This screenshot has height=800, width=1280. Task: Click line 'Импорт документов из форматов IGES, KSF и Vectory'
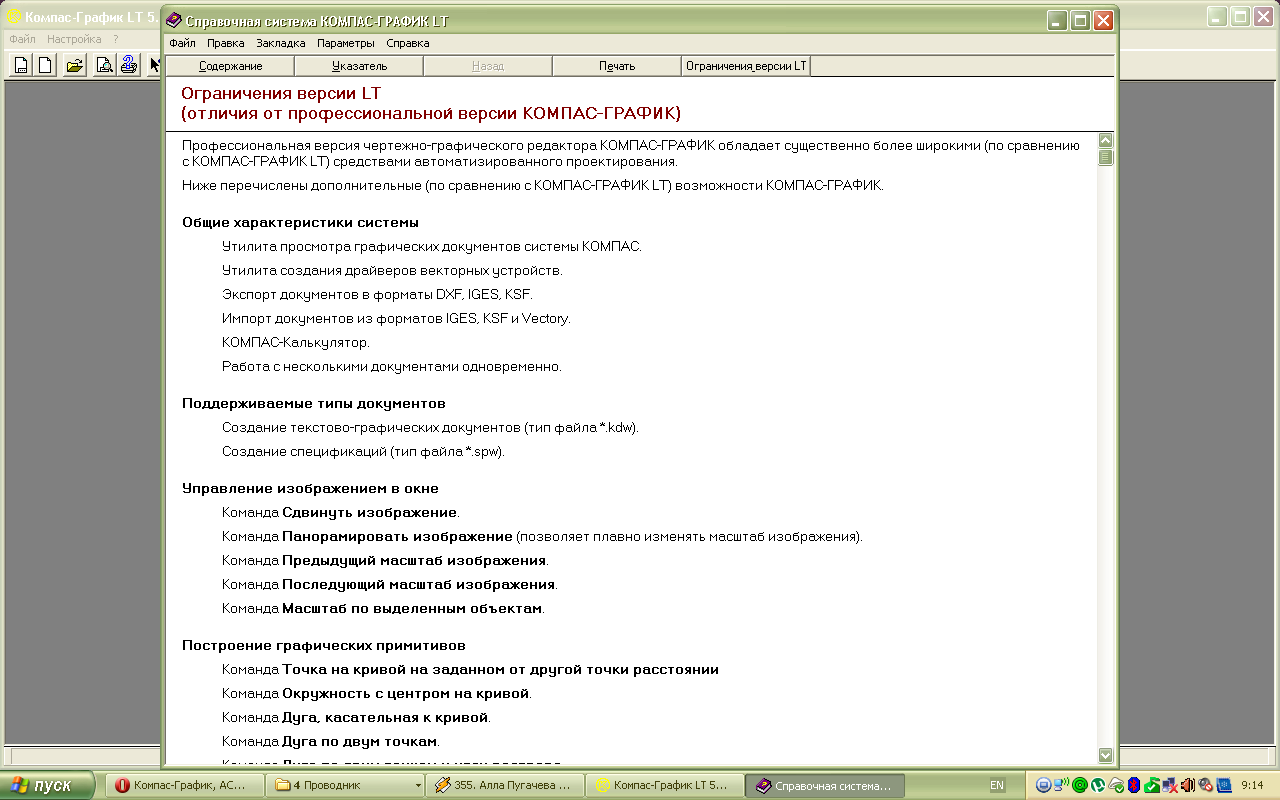396,318
